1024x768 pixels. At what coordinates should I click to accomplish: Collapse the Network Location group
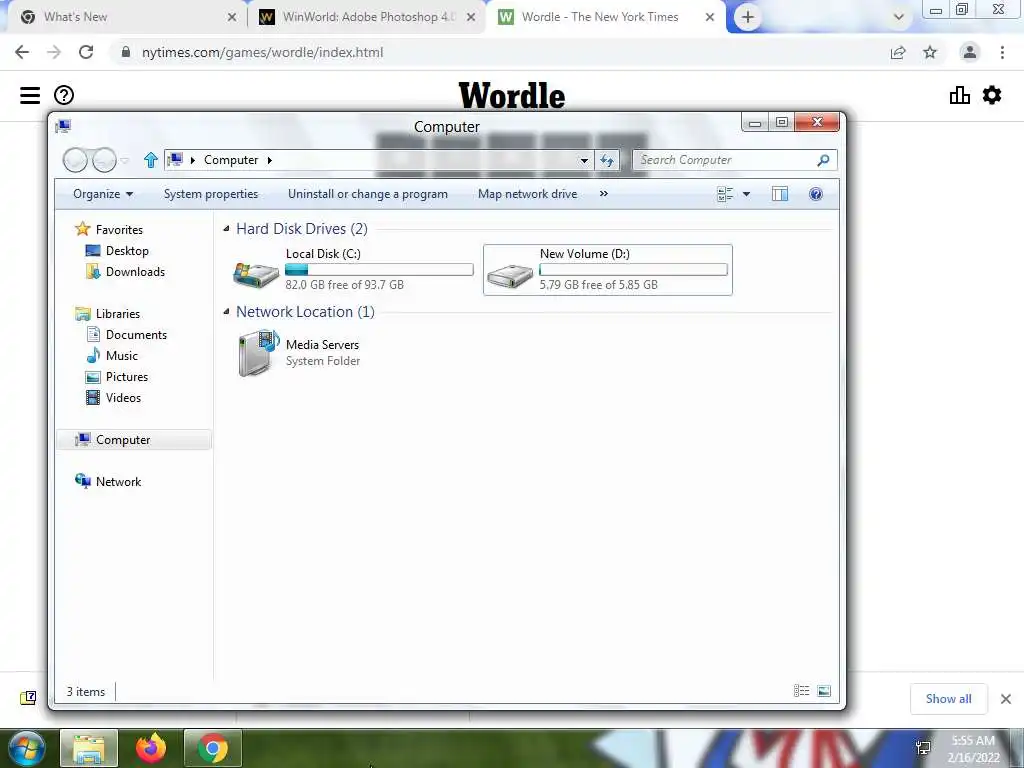tap(226, 312)
